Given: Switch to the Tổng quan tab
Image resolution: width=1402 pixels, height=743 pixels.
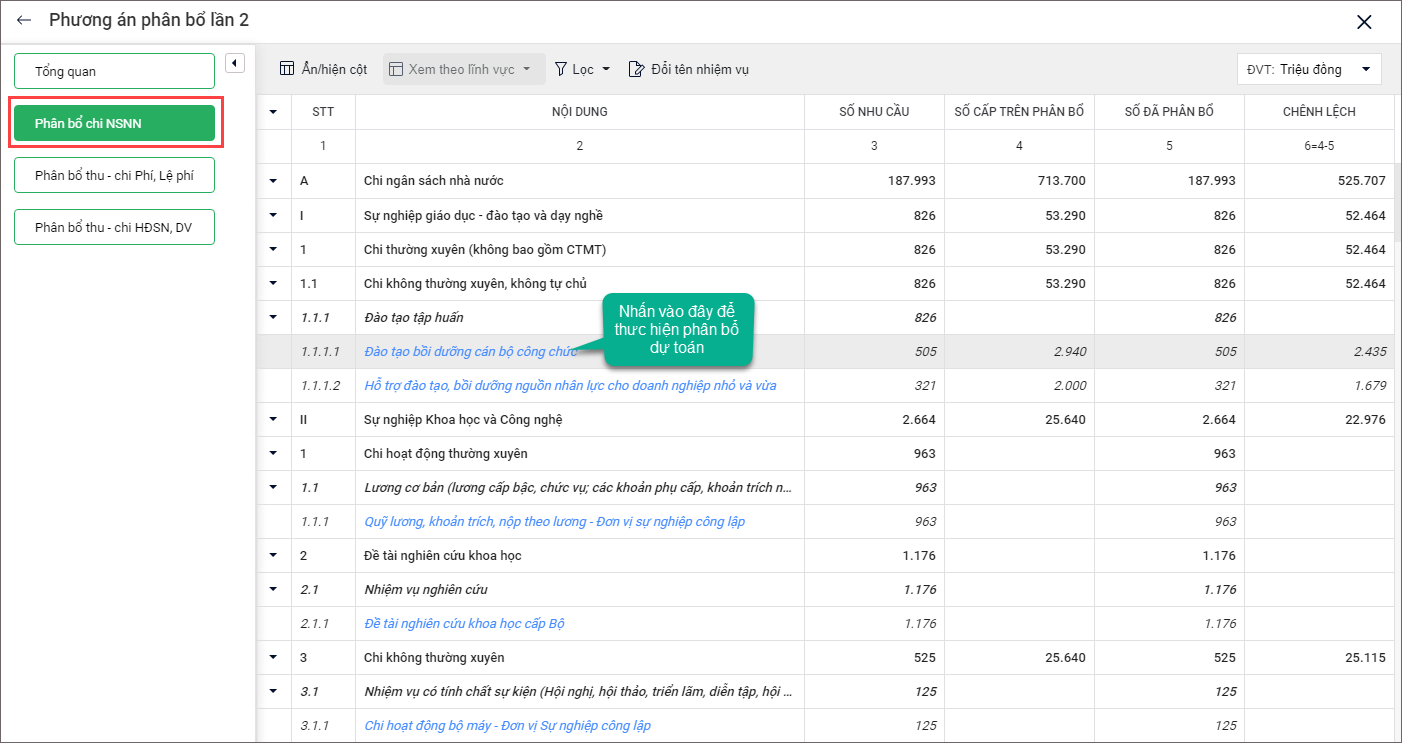Looking at the screenshot, I should (114, 71).
